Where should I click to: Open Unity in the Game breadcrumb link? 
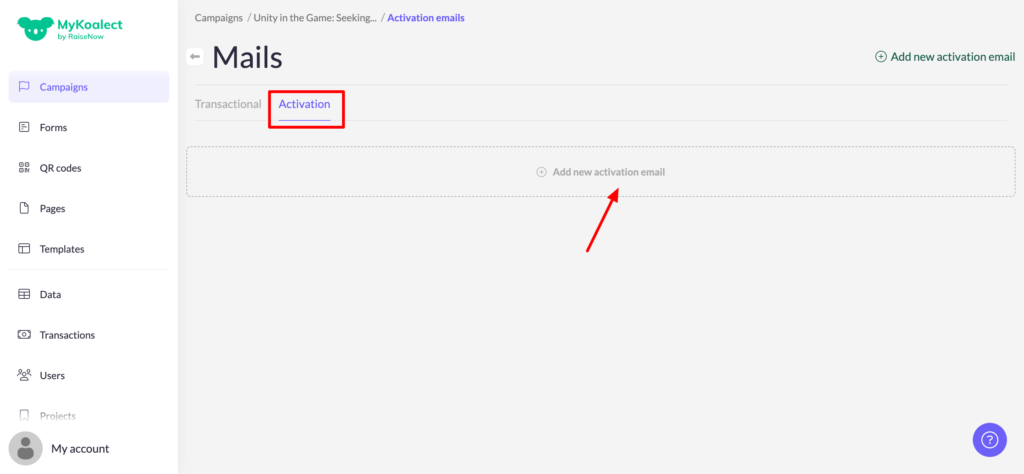click(315, 18)
